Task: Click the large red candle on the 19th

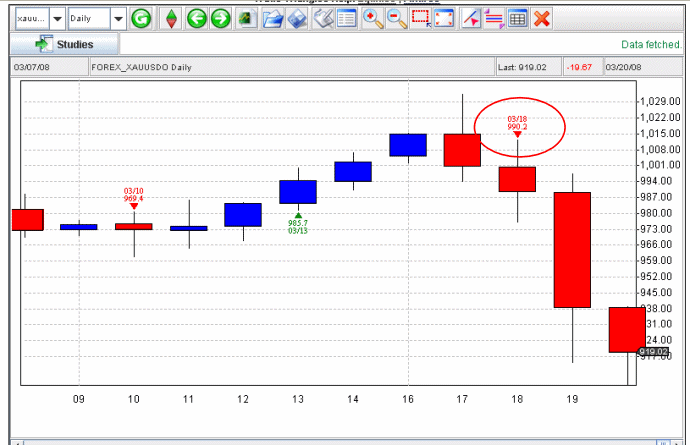Action: 572,249
